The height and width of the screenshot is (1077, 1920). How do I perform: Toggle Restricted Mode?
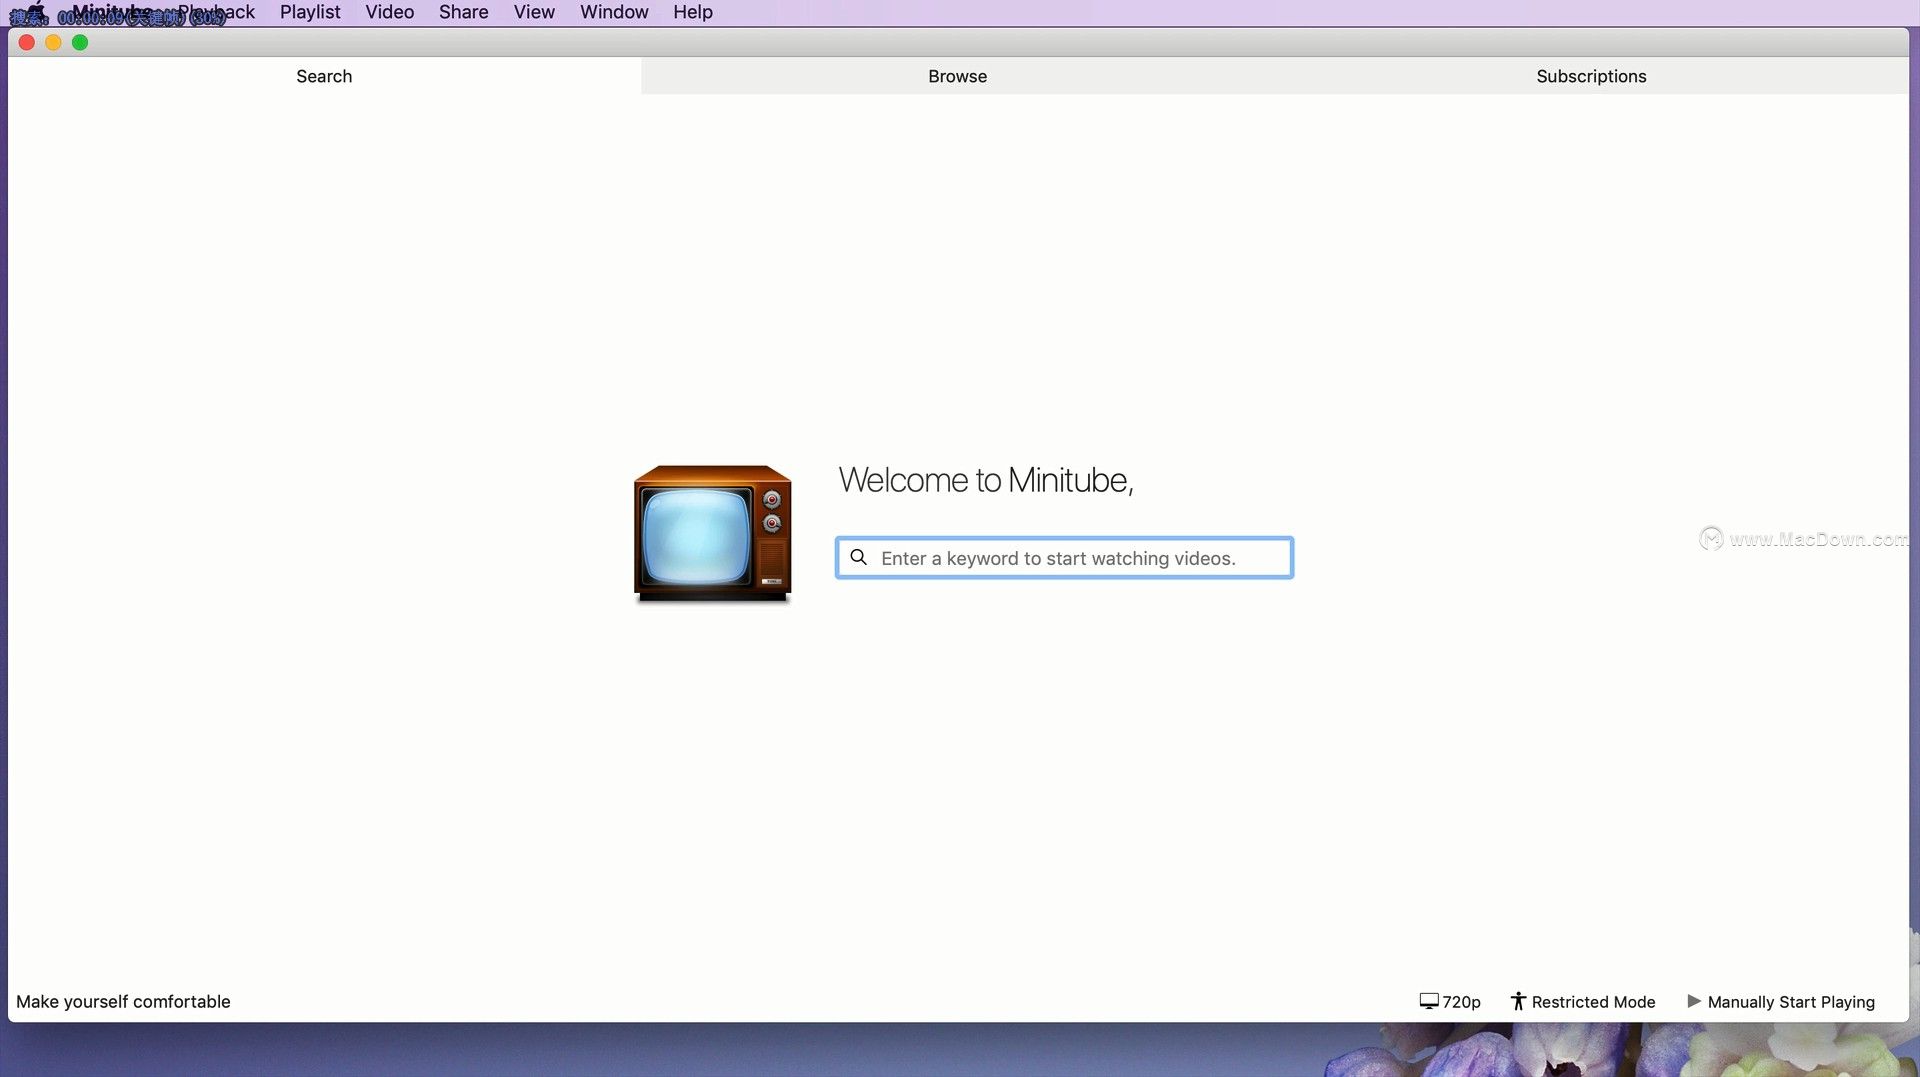pyautogui.click(x=1582, y=1001)
